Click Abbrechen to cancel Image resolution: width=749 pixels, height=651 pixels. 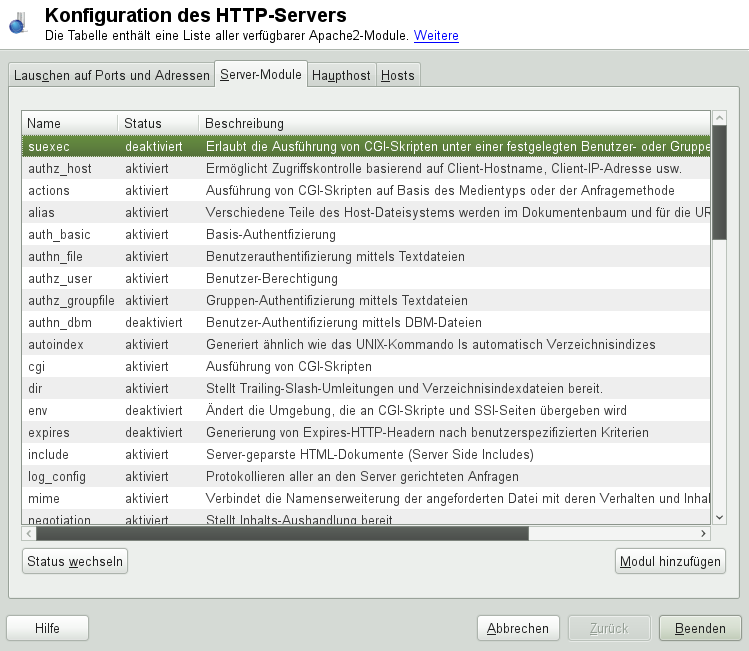click(518, 628)
